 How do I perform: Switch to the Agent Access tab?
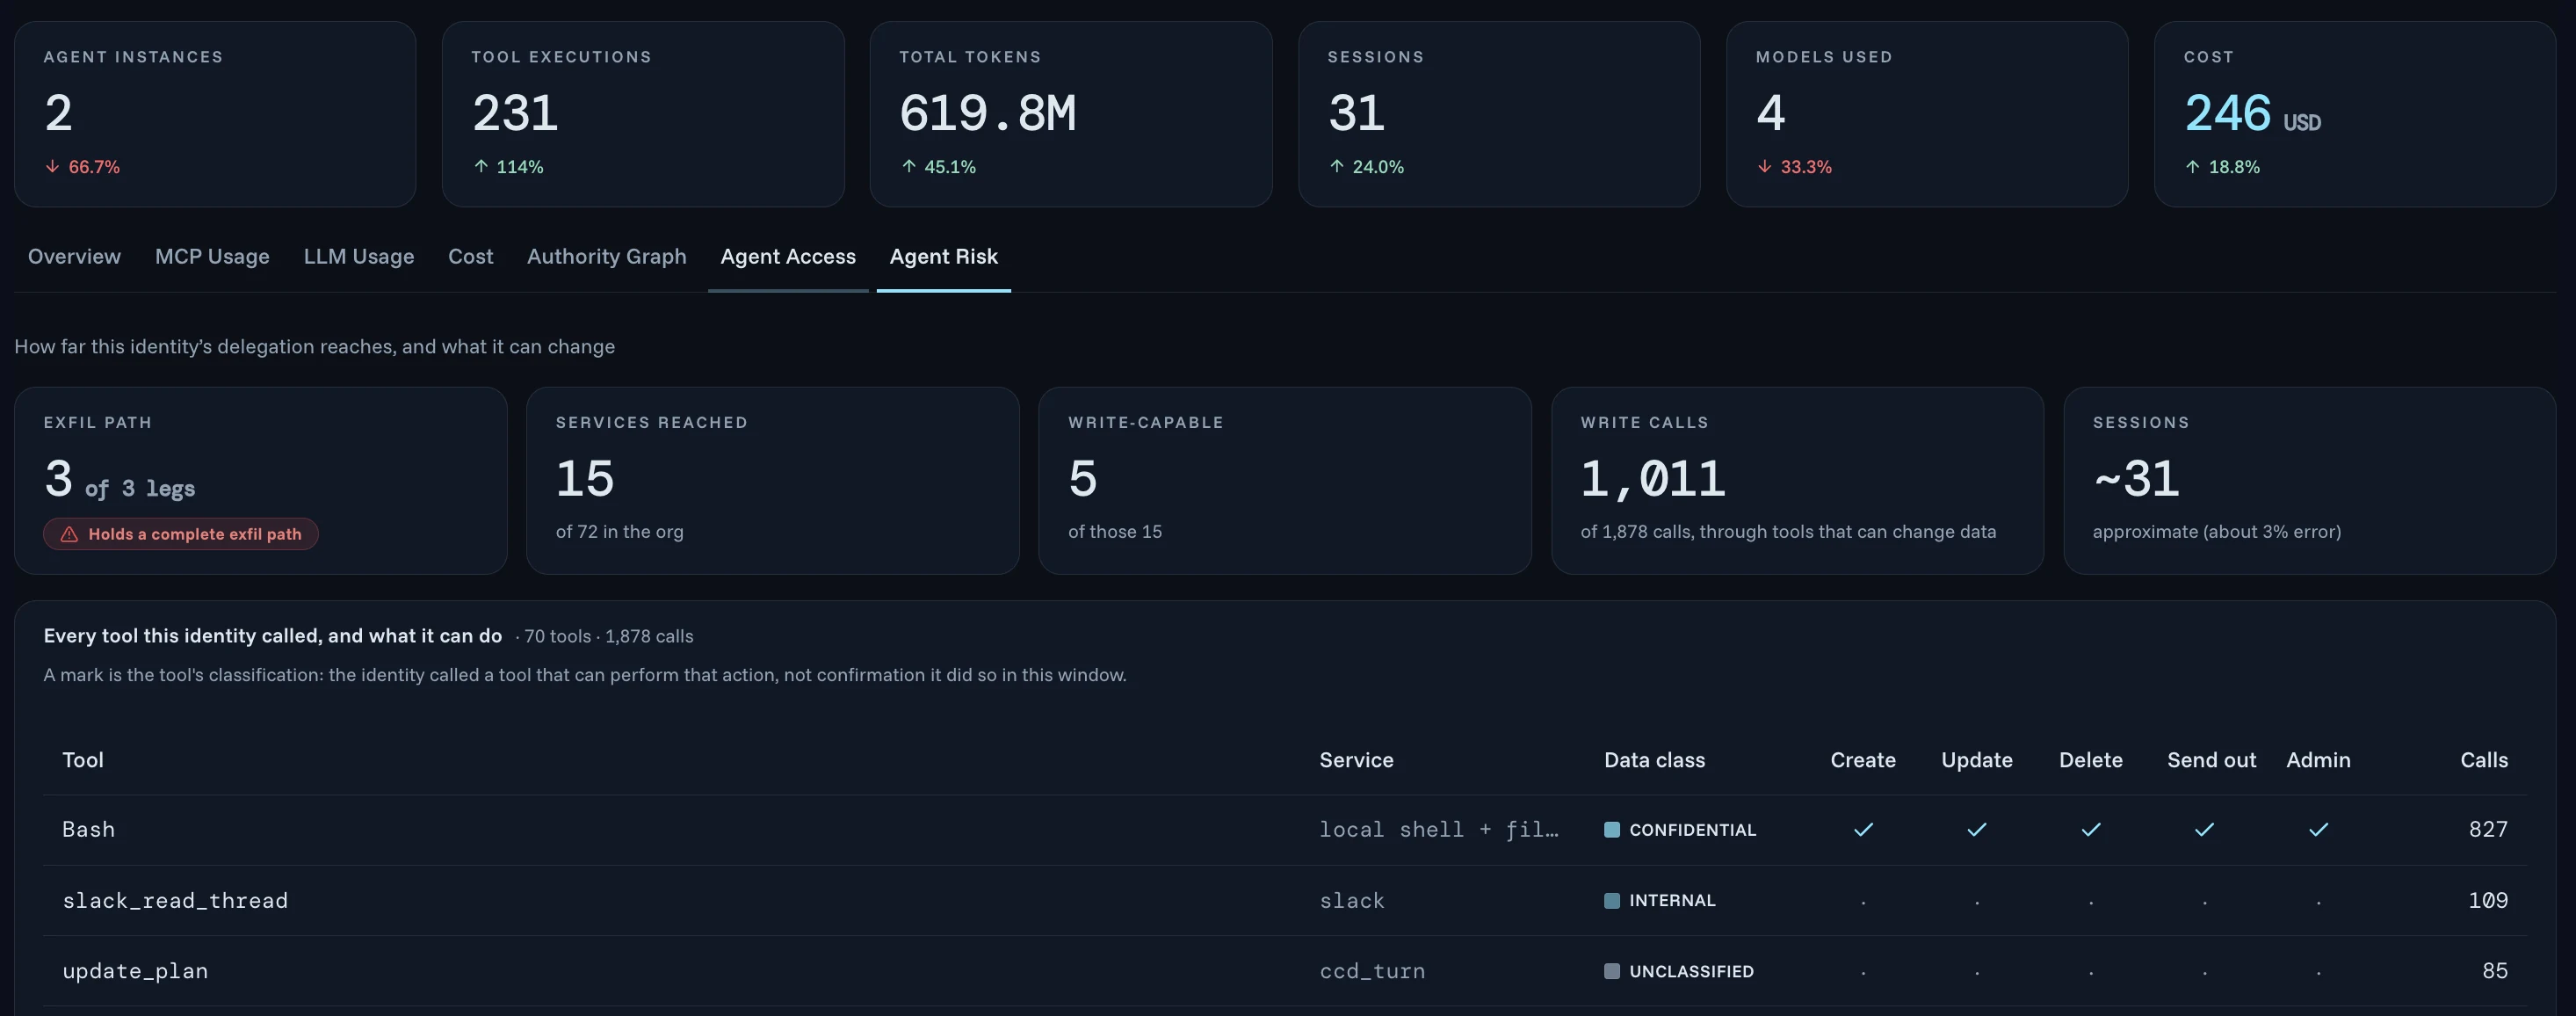click(x=788, y=256)
